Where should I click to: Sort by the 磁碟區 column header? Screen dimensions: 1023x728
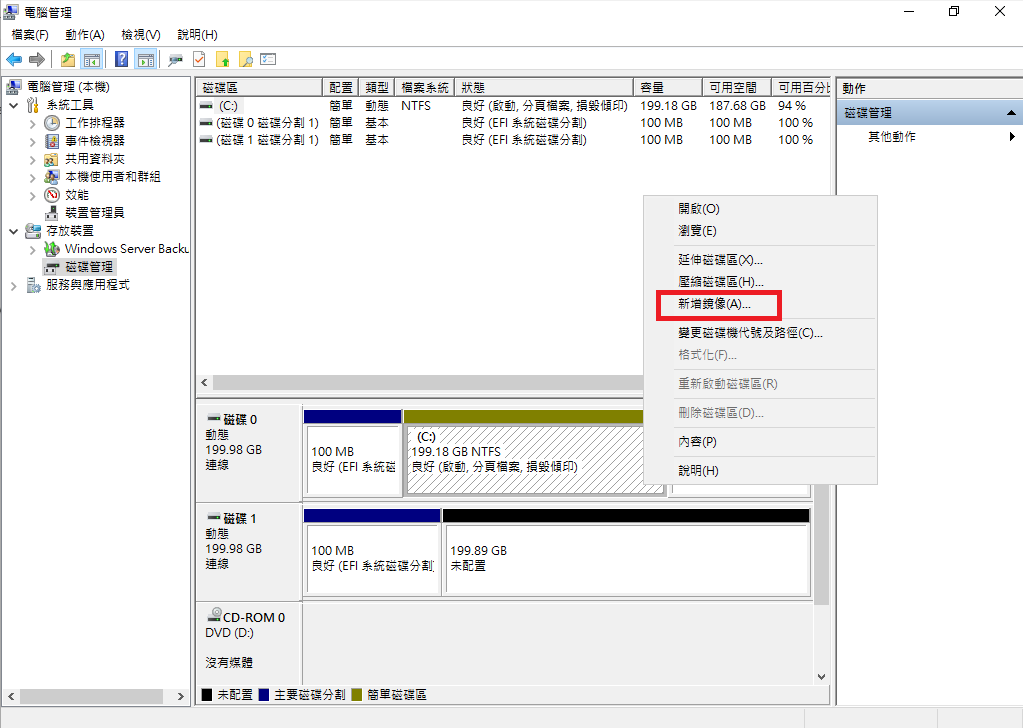click(259, 87)
